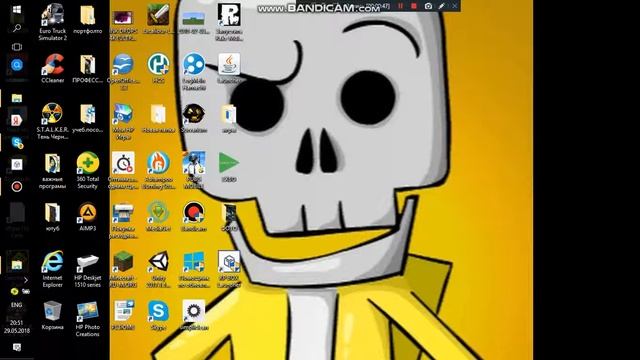Launch the AIMP3 music player
Image resolution: width=640 pixels, height=360 pixels.
(x=87, y=217)
